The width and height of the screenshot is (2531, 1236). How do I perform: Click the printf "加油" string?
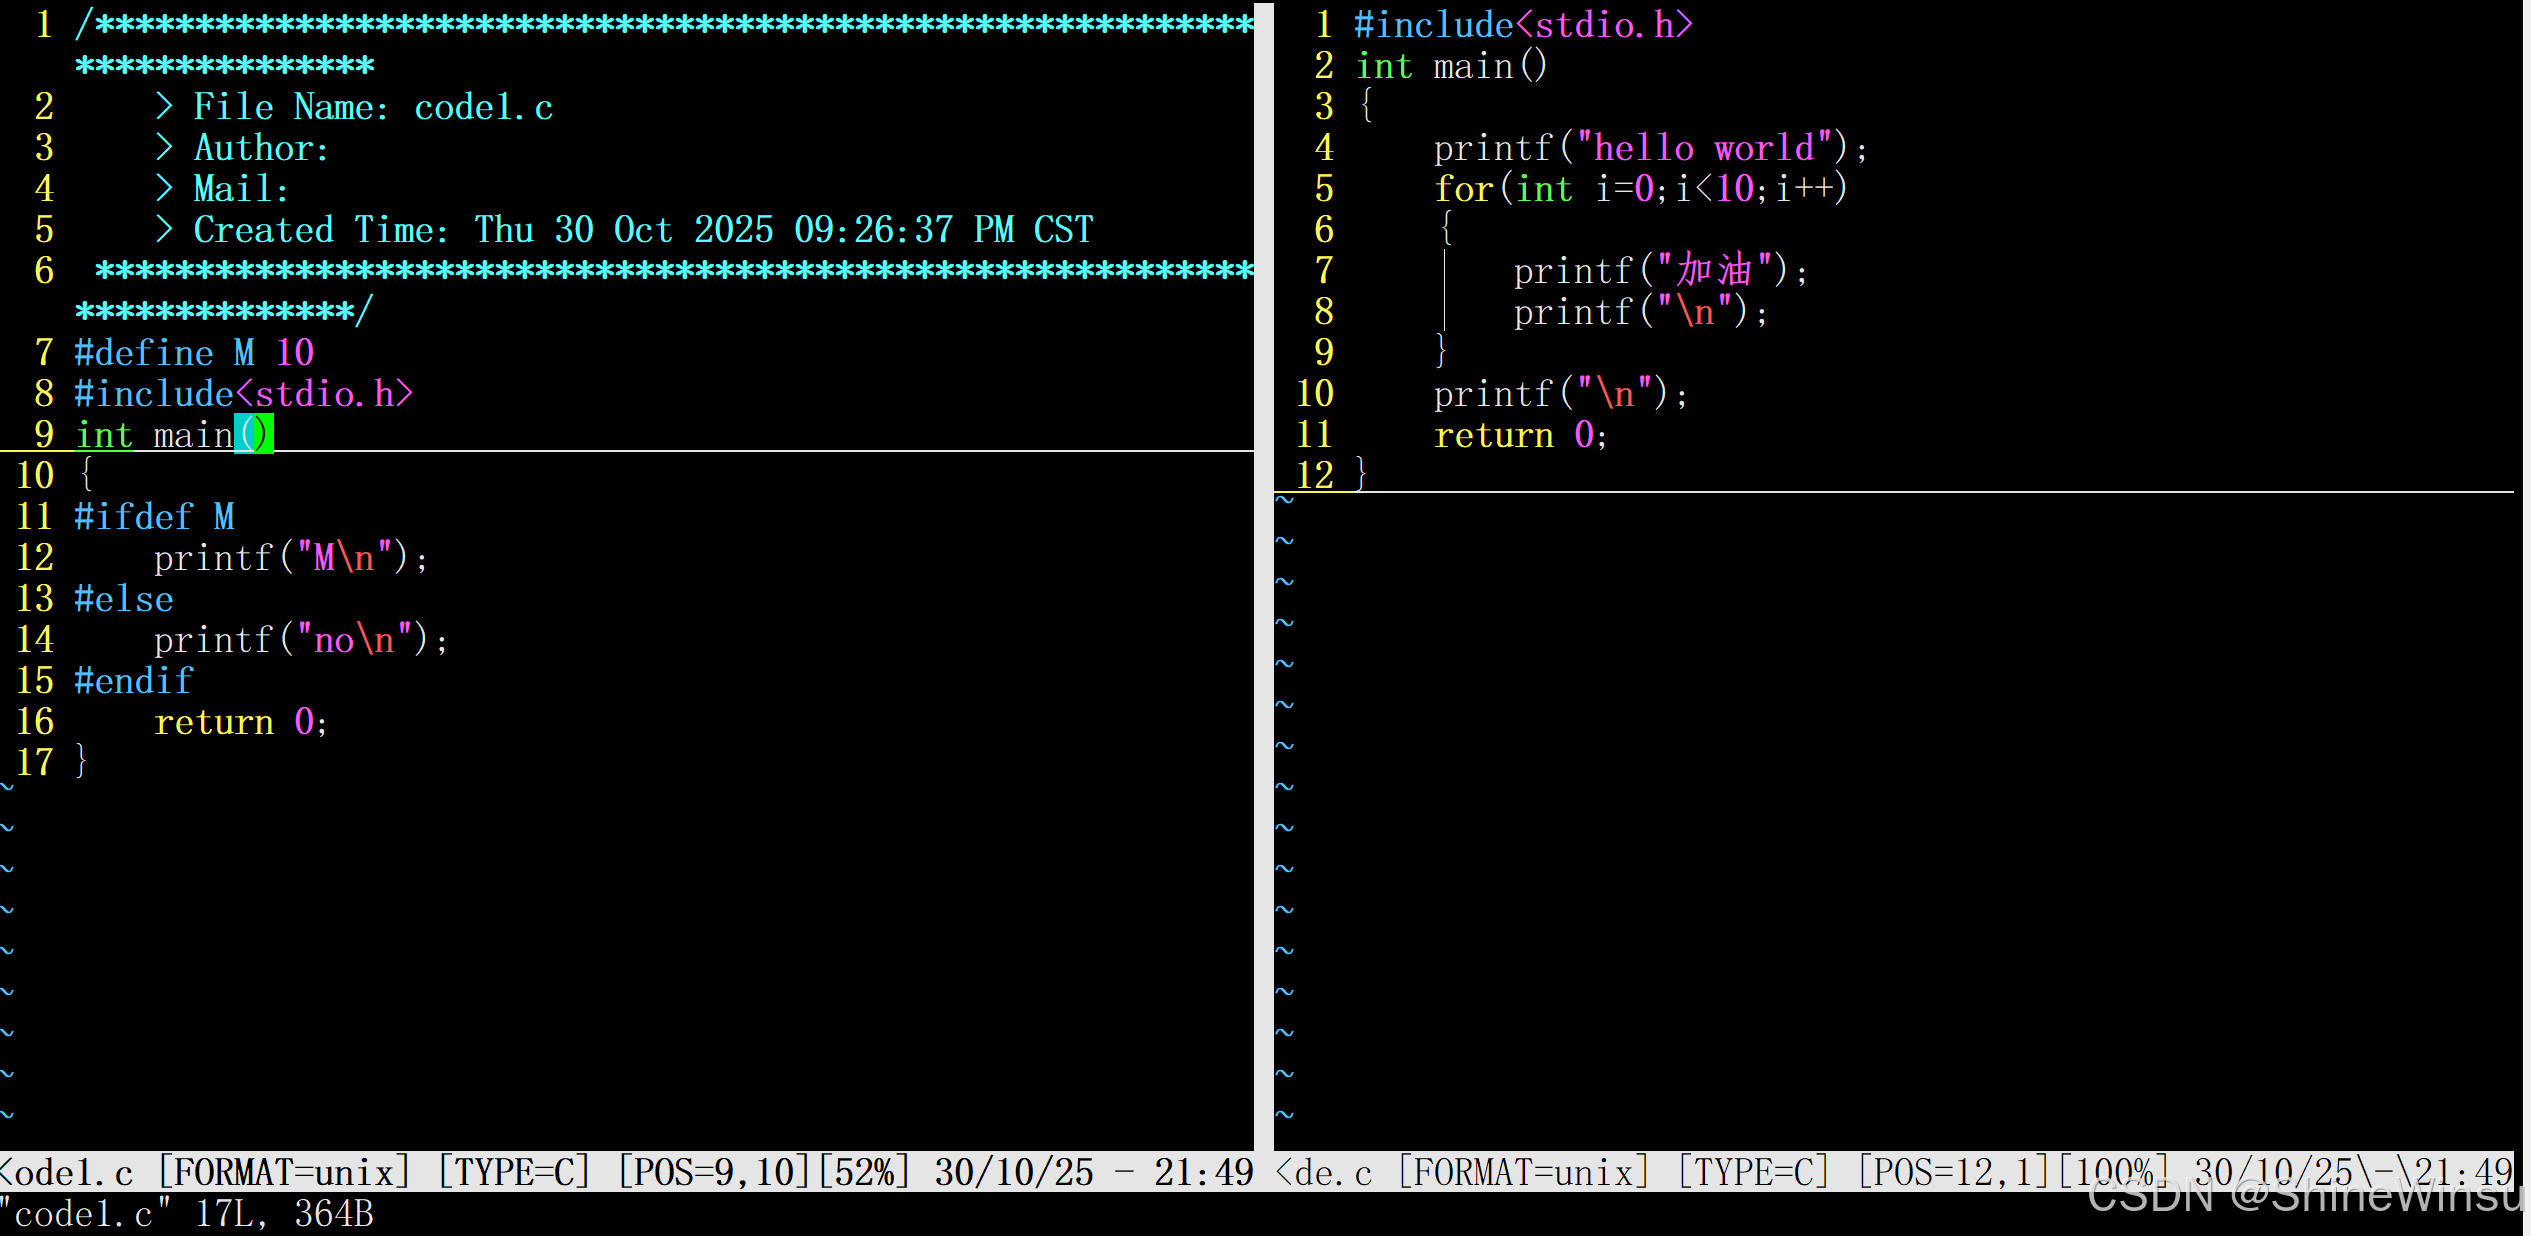coord(1714,271)
